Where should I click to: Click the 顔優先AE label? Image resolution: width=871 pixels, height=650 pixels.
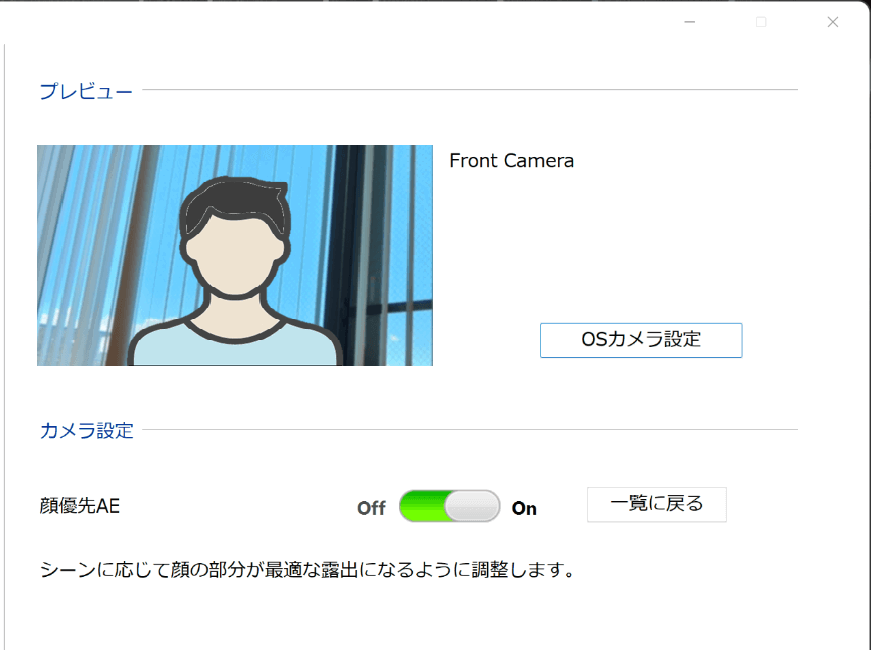80,506
